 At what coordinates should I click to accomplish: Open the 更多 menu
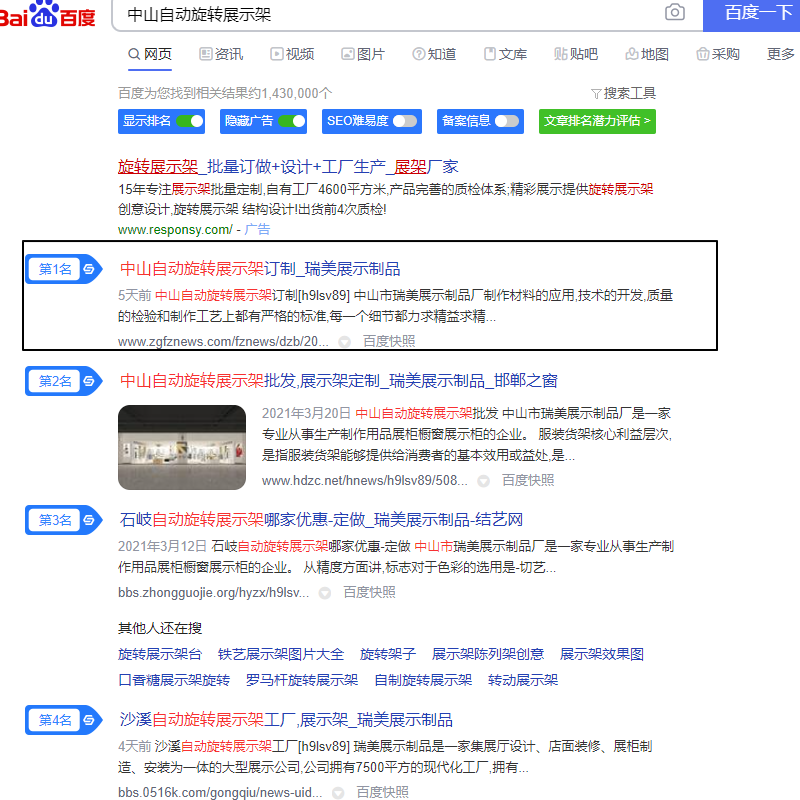tap(781, 54)
